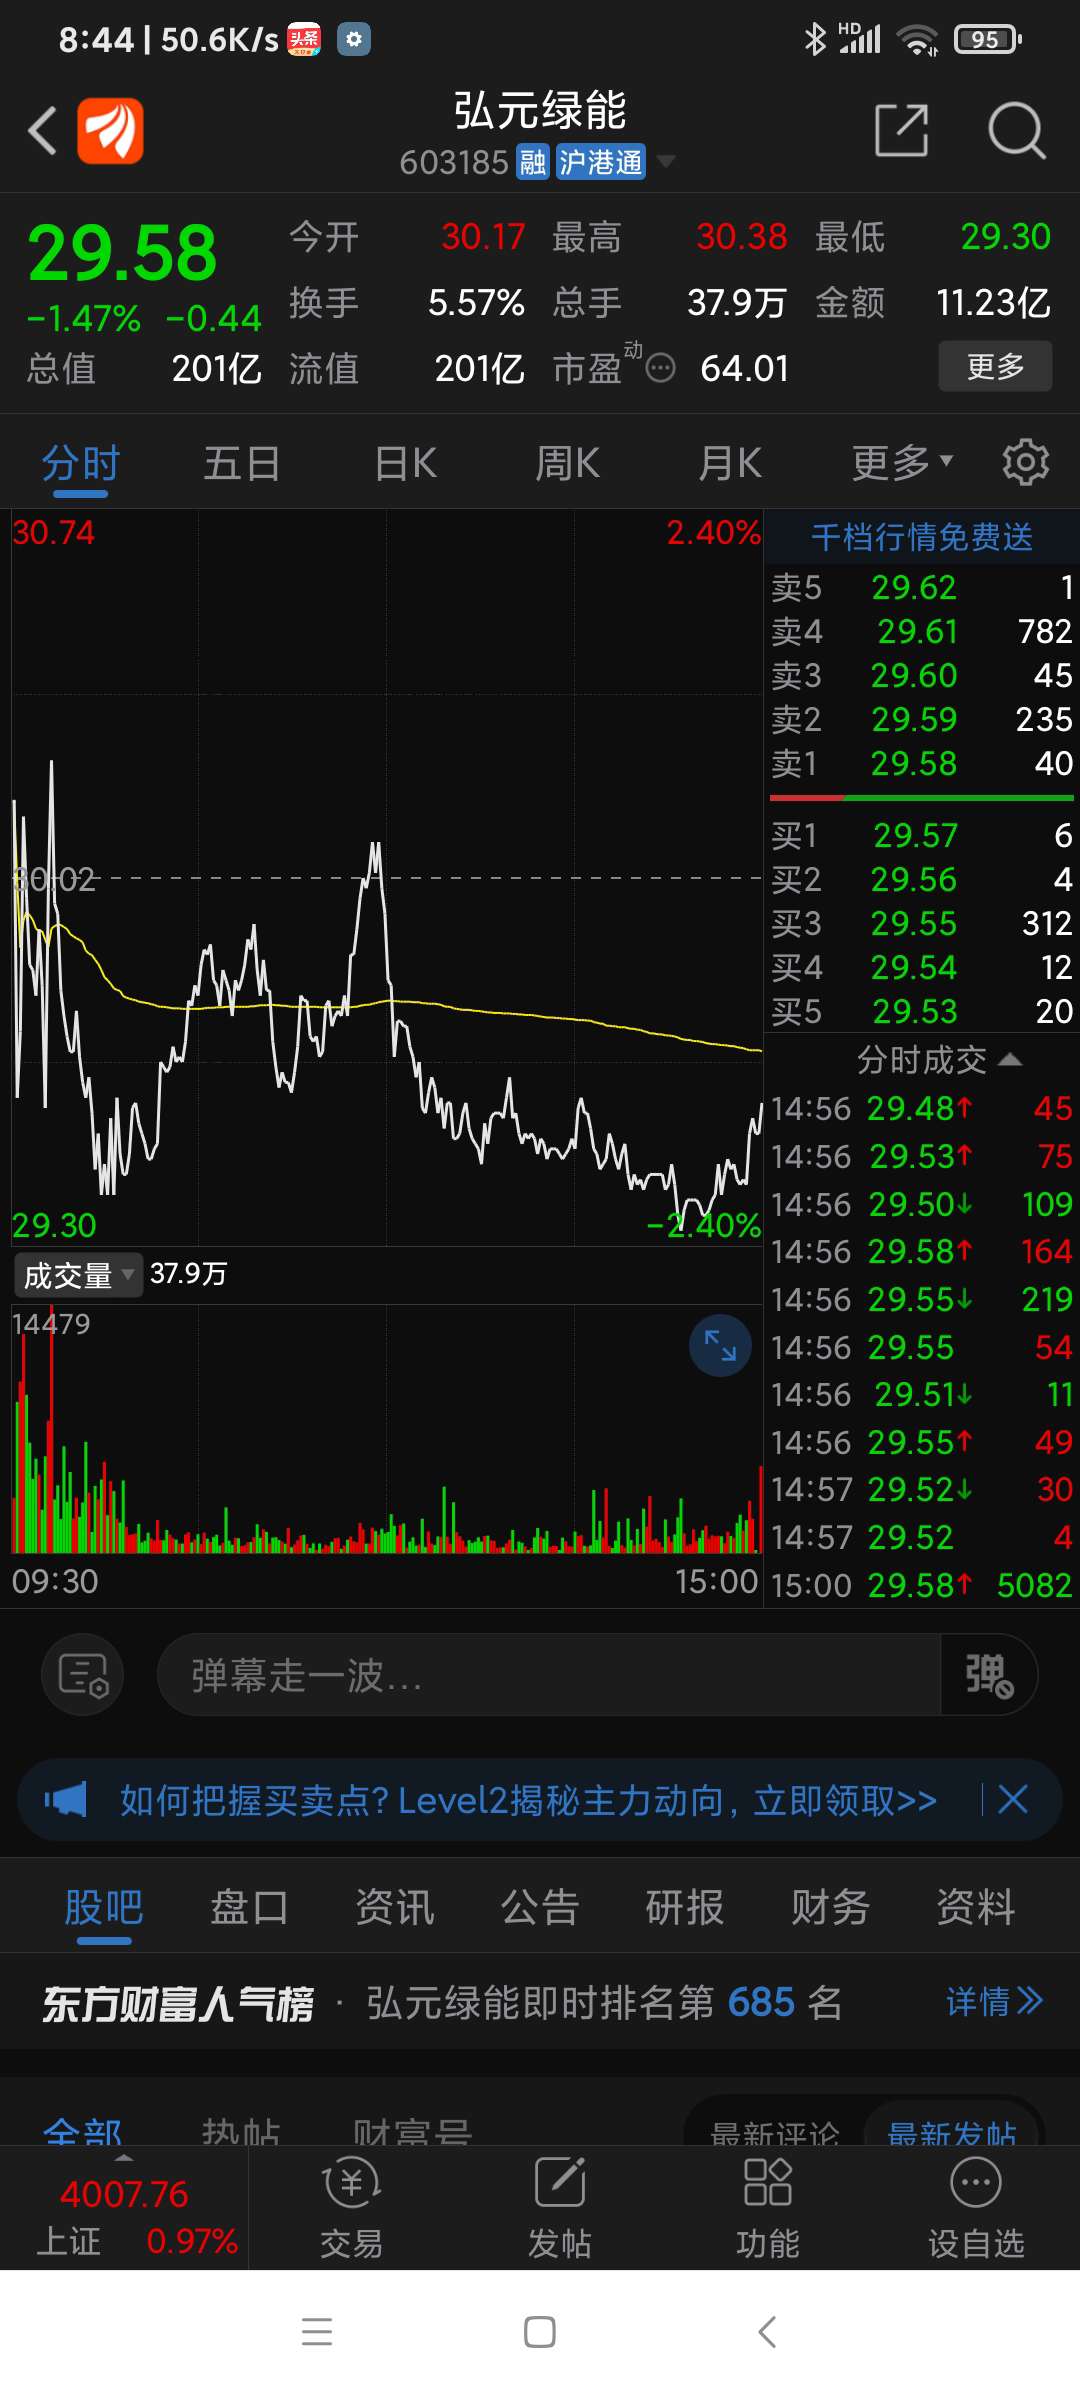Image resolution: width=1080 pixels, height=2400 pixels.
Task: Tap the Android recent apps button
Action: [317, 2332]
